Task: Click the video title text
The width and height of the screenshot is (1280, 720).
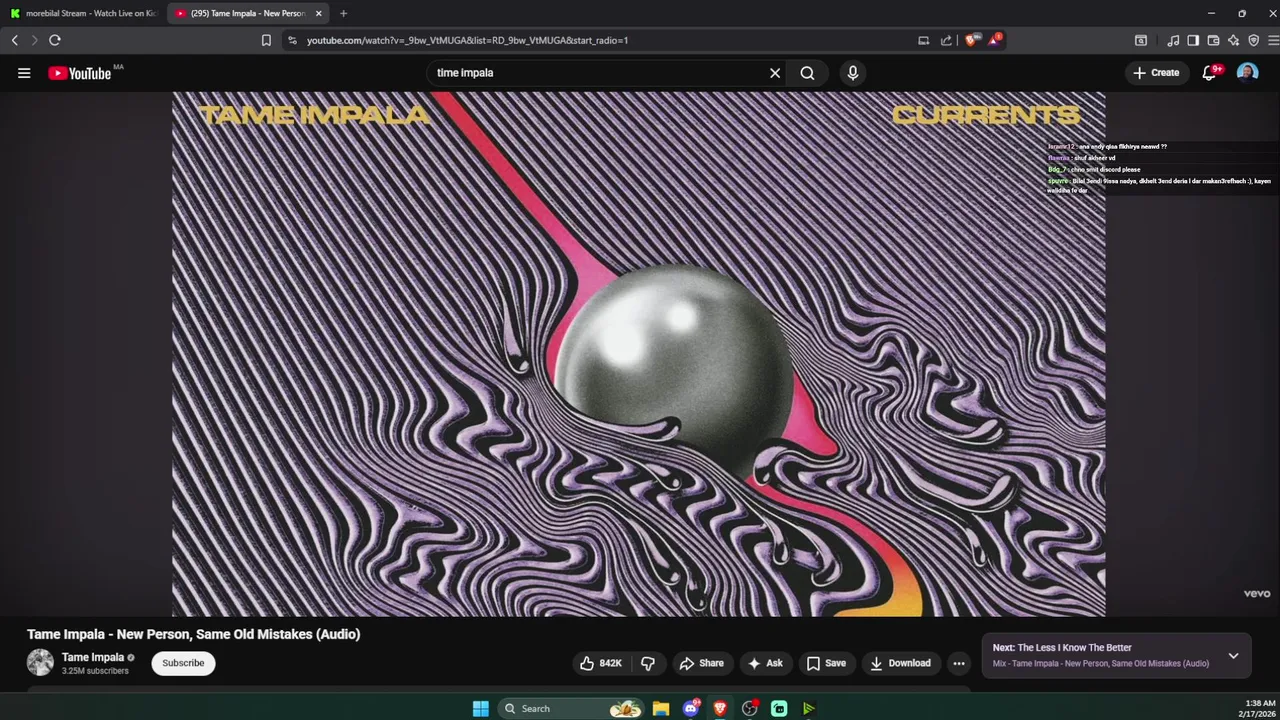Action: click(193, 634)
